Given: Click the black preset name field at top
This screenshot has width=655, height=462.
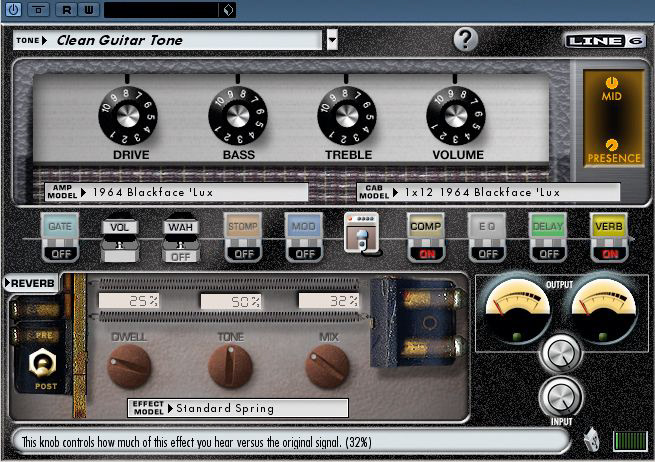Looking at the screenshot, I should [x=161, y=10].
